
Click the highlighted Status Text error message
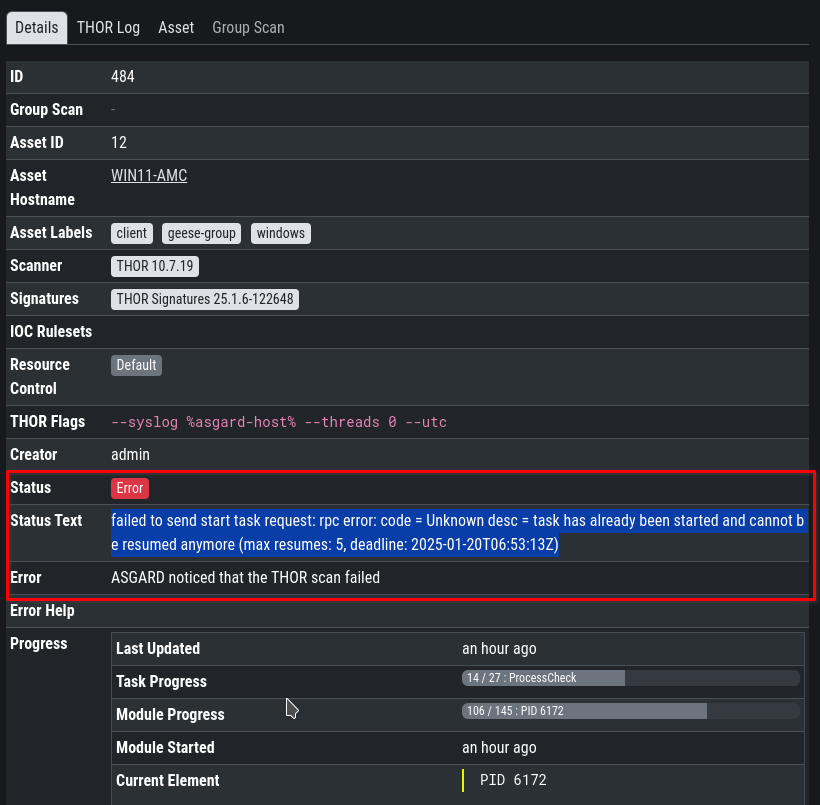coord(457,533)
